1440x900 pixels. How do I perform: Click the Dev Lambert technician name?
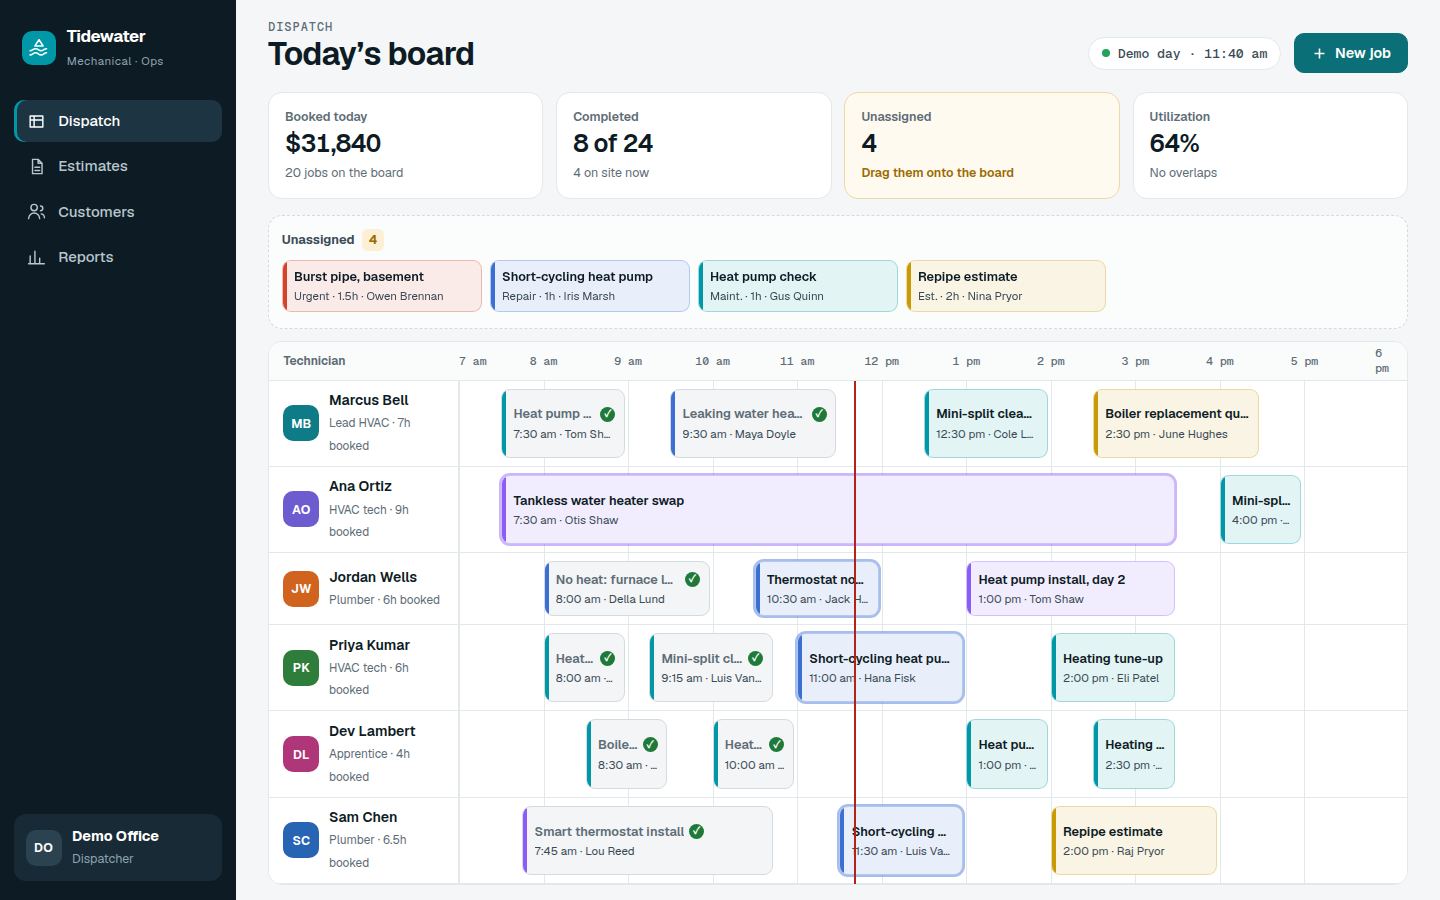pos(372,731)
